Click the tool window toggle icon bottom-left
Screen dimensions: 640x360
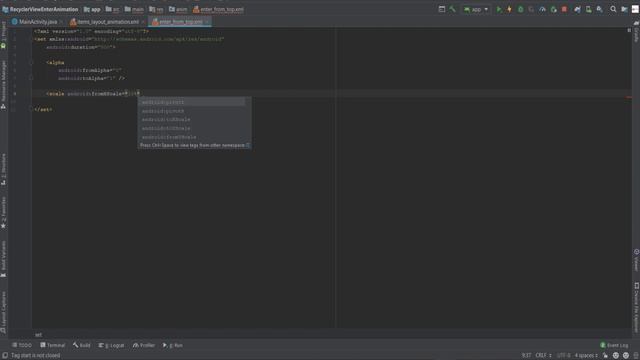click(x=4, y=356)
